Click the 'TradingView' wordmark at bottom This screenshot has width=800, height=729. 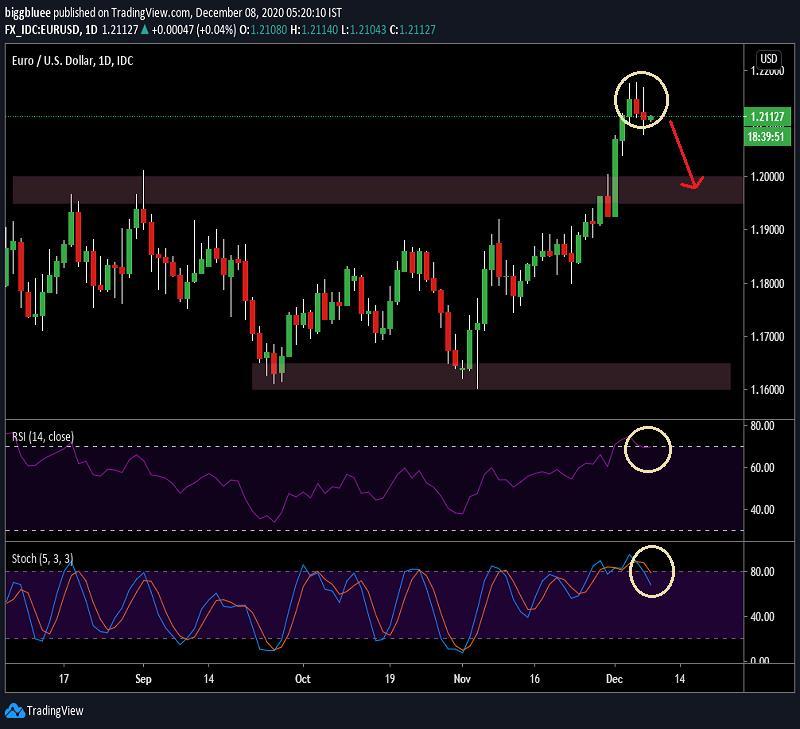[x=55, y=711]
